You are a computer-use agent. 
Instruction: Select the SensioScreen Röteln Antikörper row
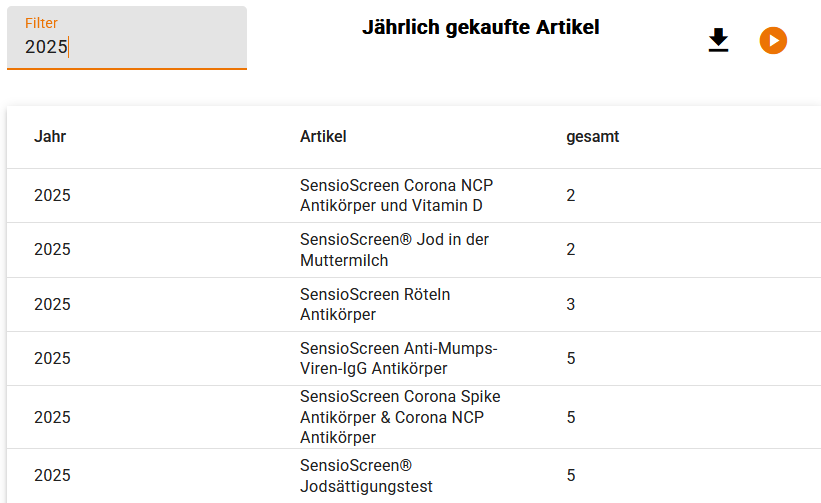coord(414,305)
